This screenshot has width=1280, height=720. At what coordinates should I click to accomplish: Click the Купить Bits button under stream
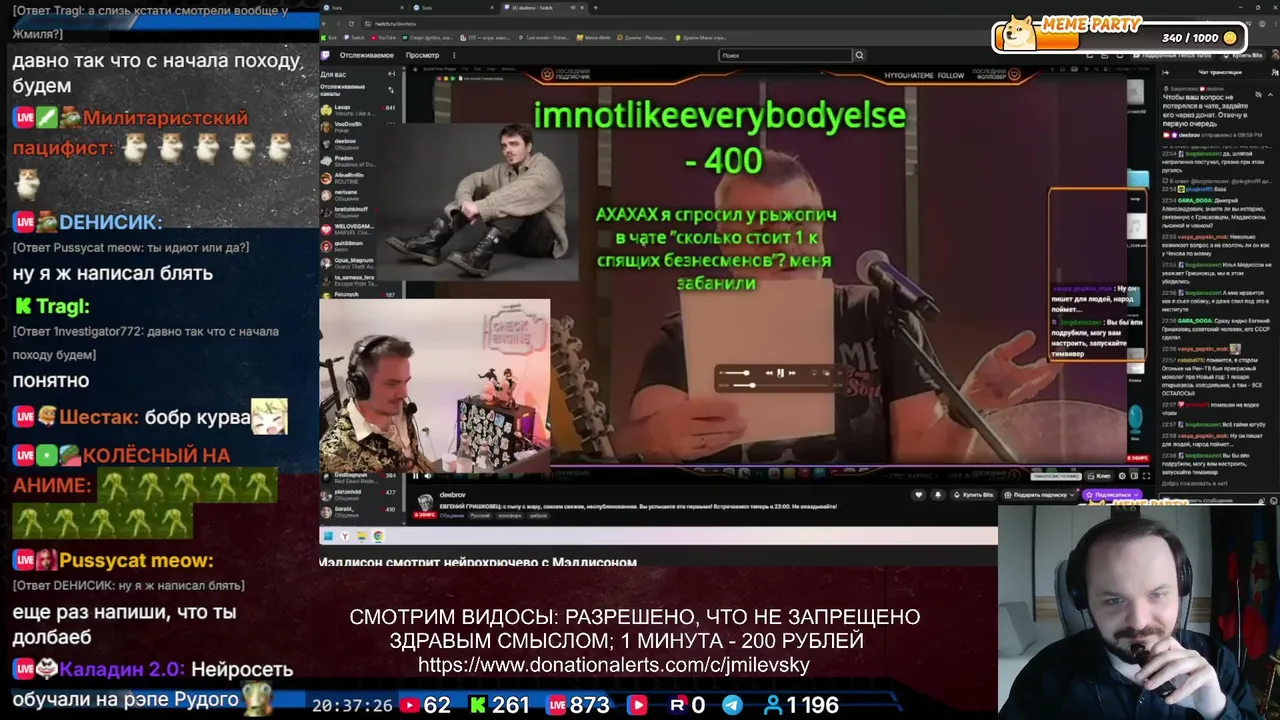click(974, 495)
